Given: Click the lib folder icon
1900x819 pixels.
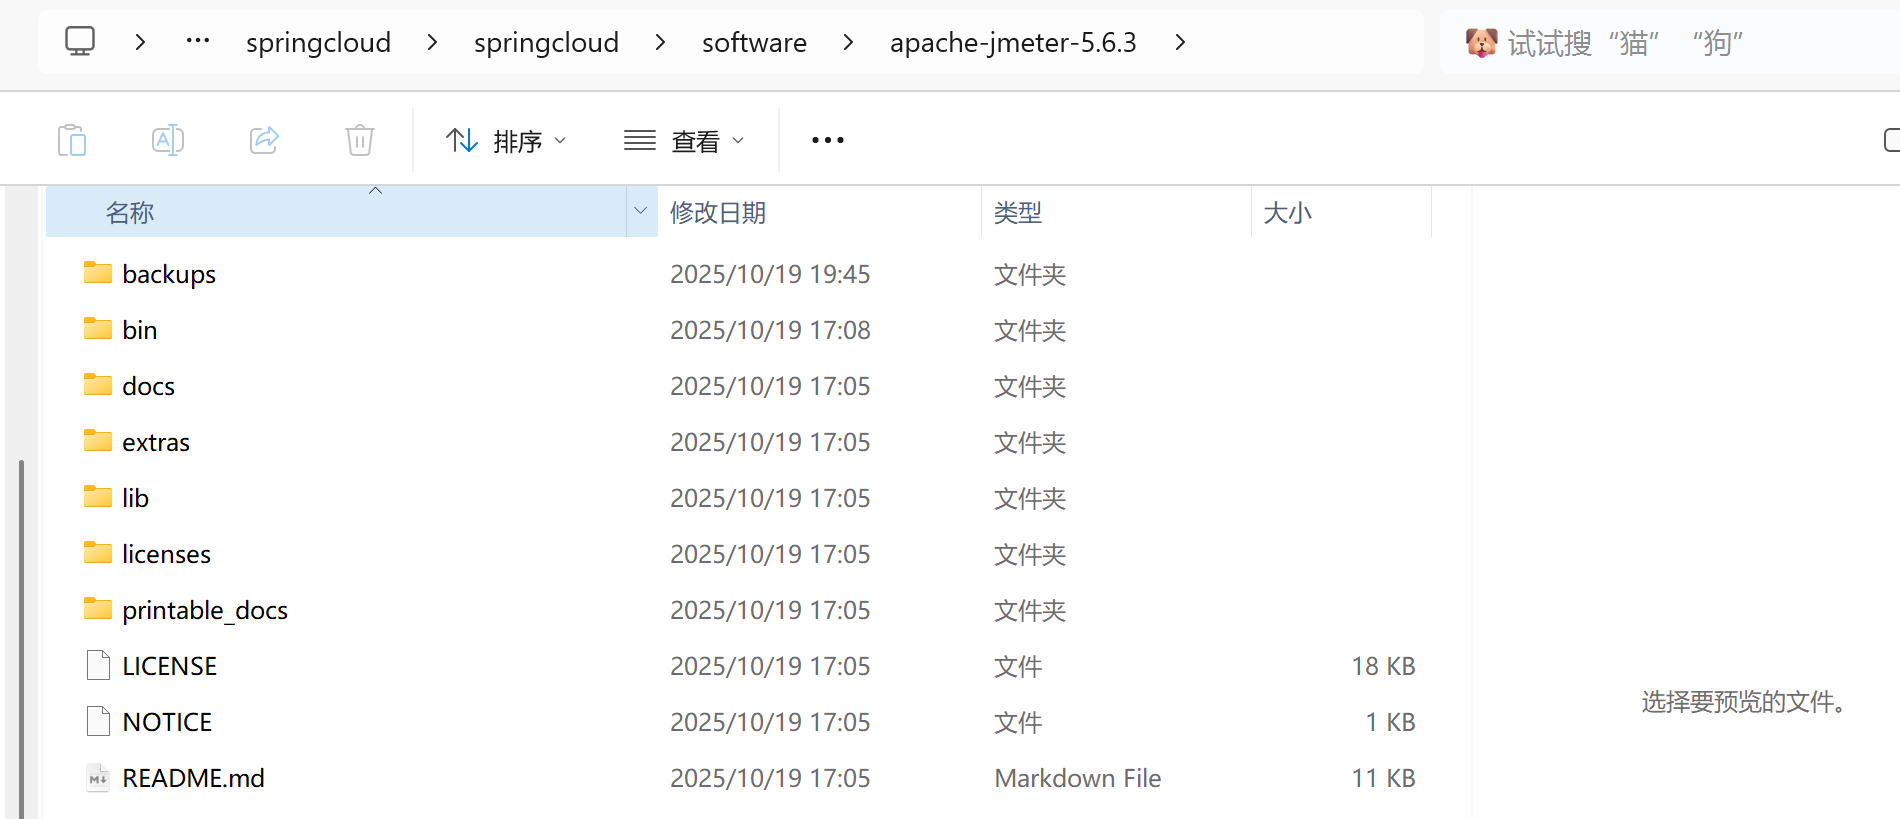Looking at the screenshot, I should [x=98, y=497].
